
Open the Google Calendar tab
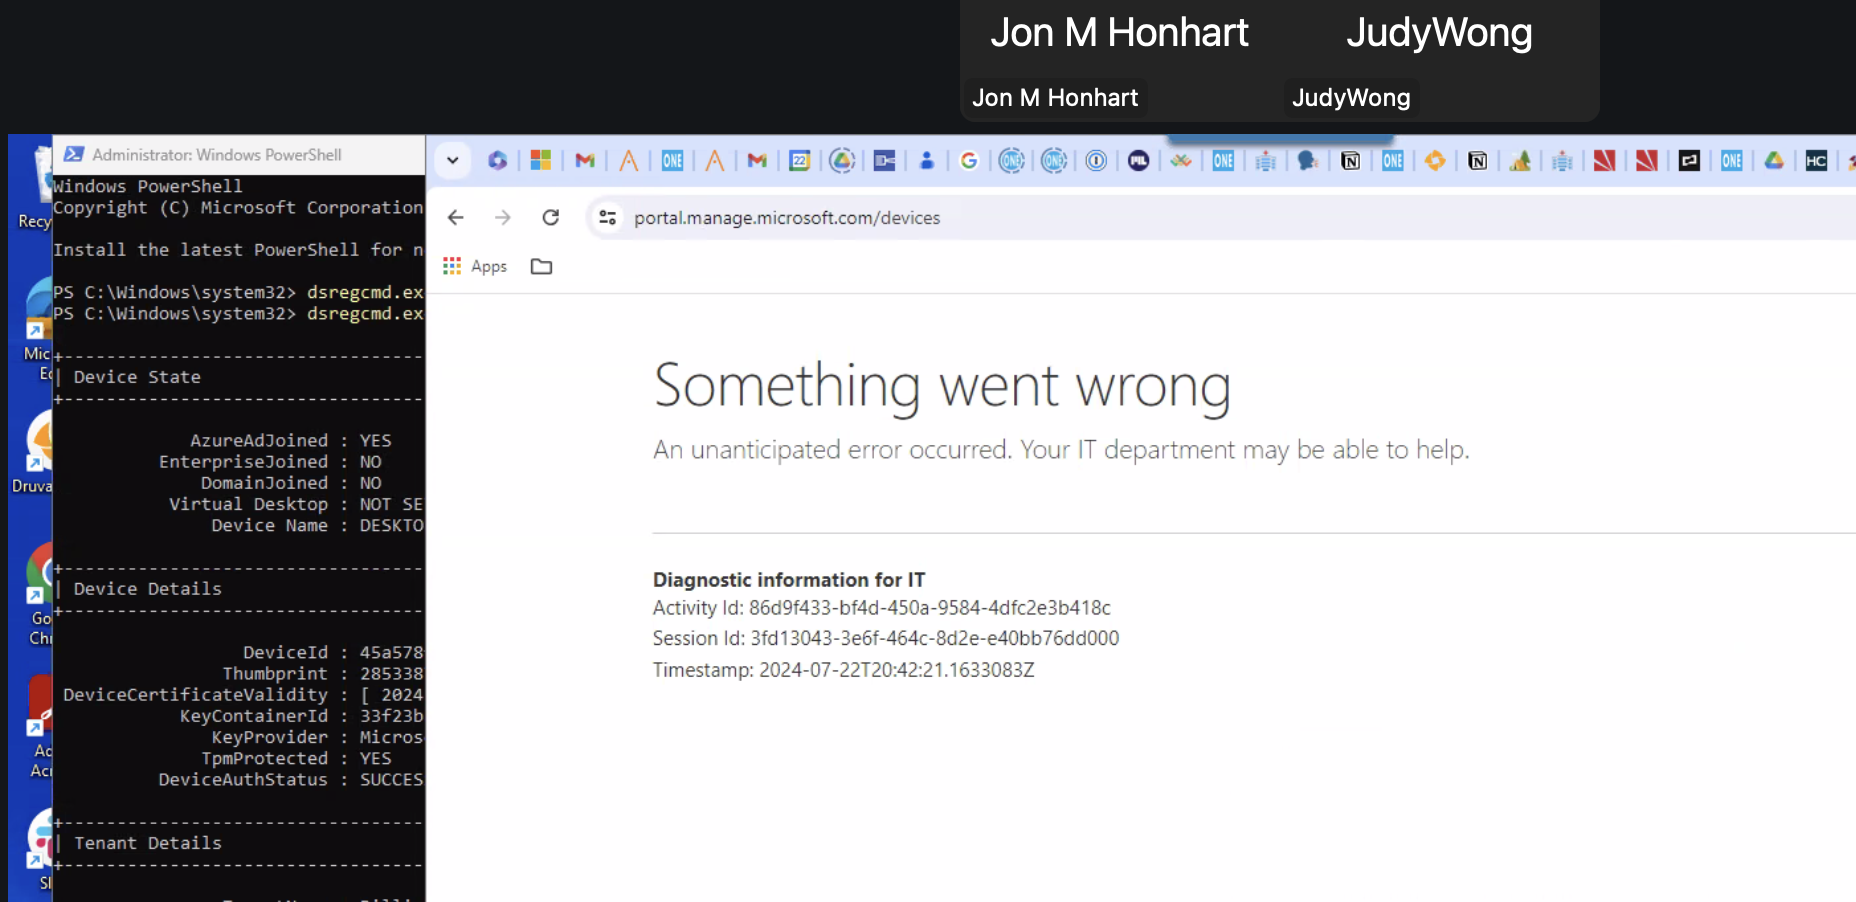800,160
